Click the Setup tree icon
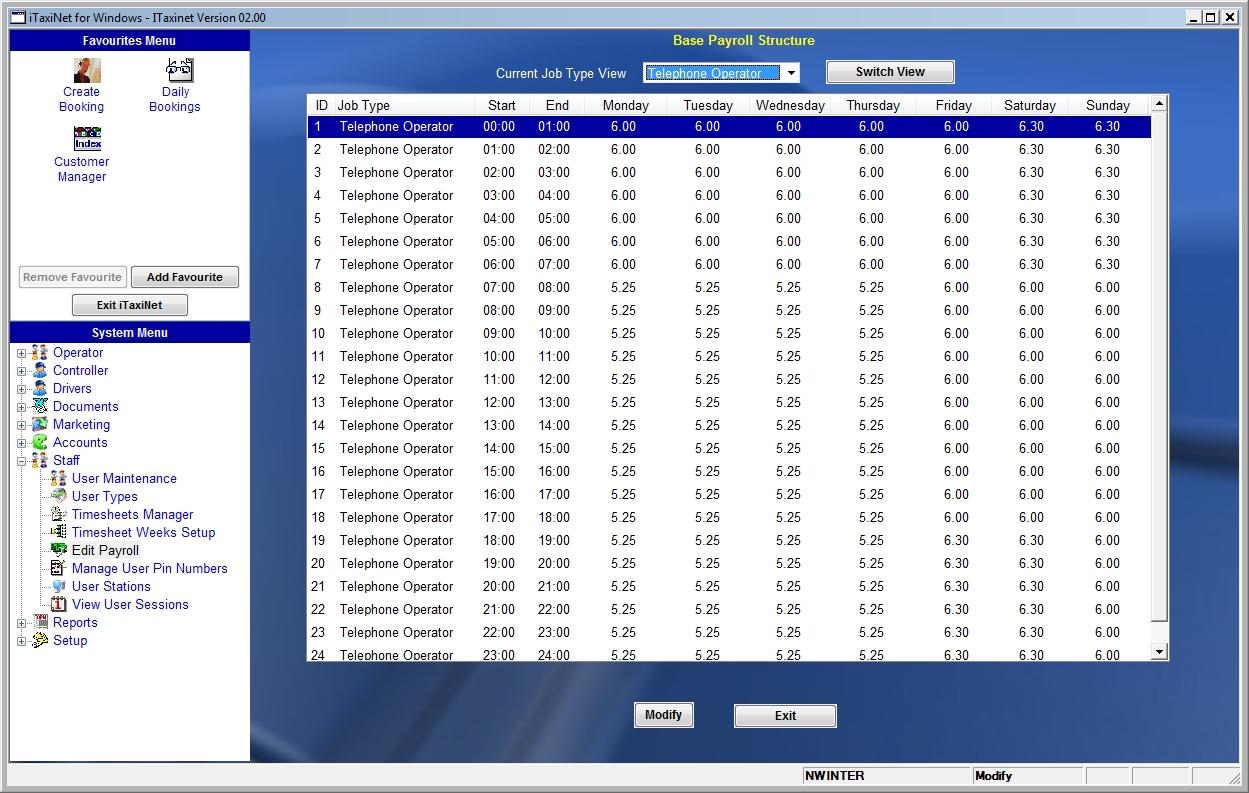Screen dimensions: 1249x793 point(39,641)
